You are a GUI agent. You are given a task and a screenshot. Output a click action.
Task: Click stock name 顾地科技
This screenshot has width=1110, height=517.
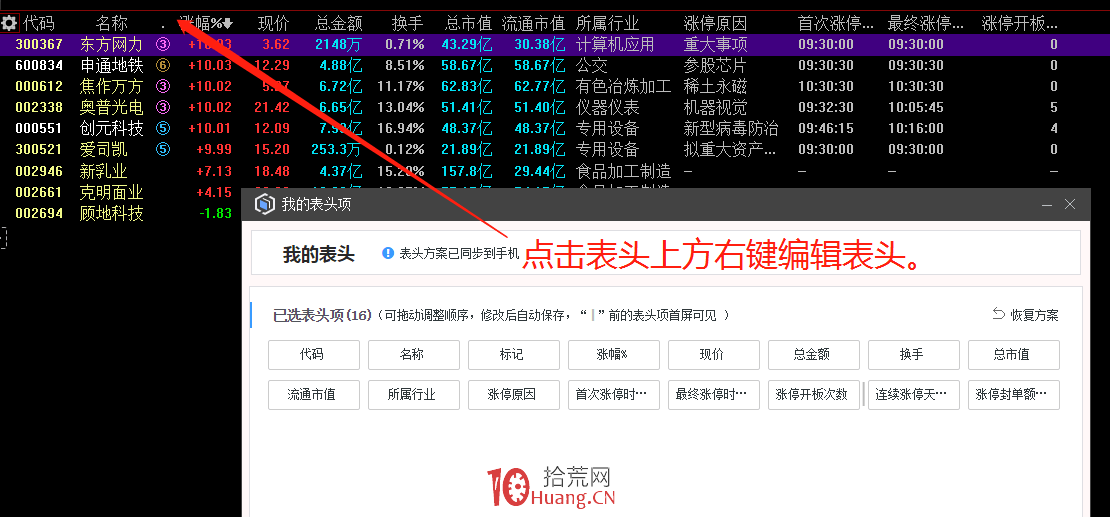click(111, 213)
